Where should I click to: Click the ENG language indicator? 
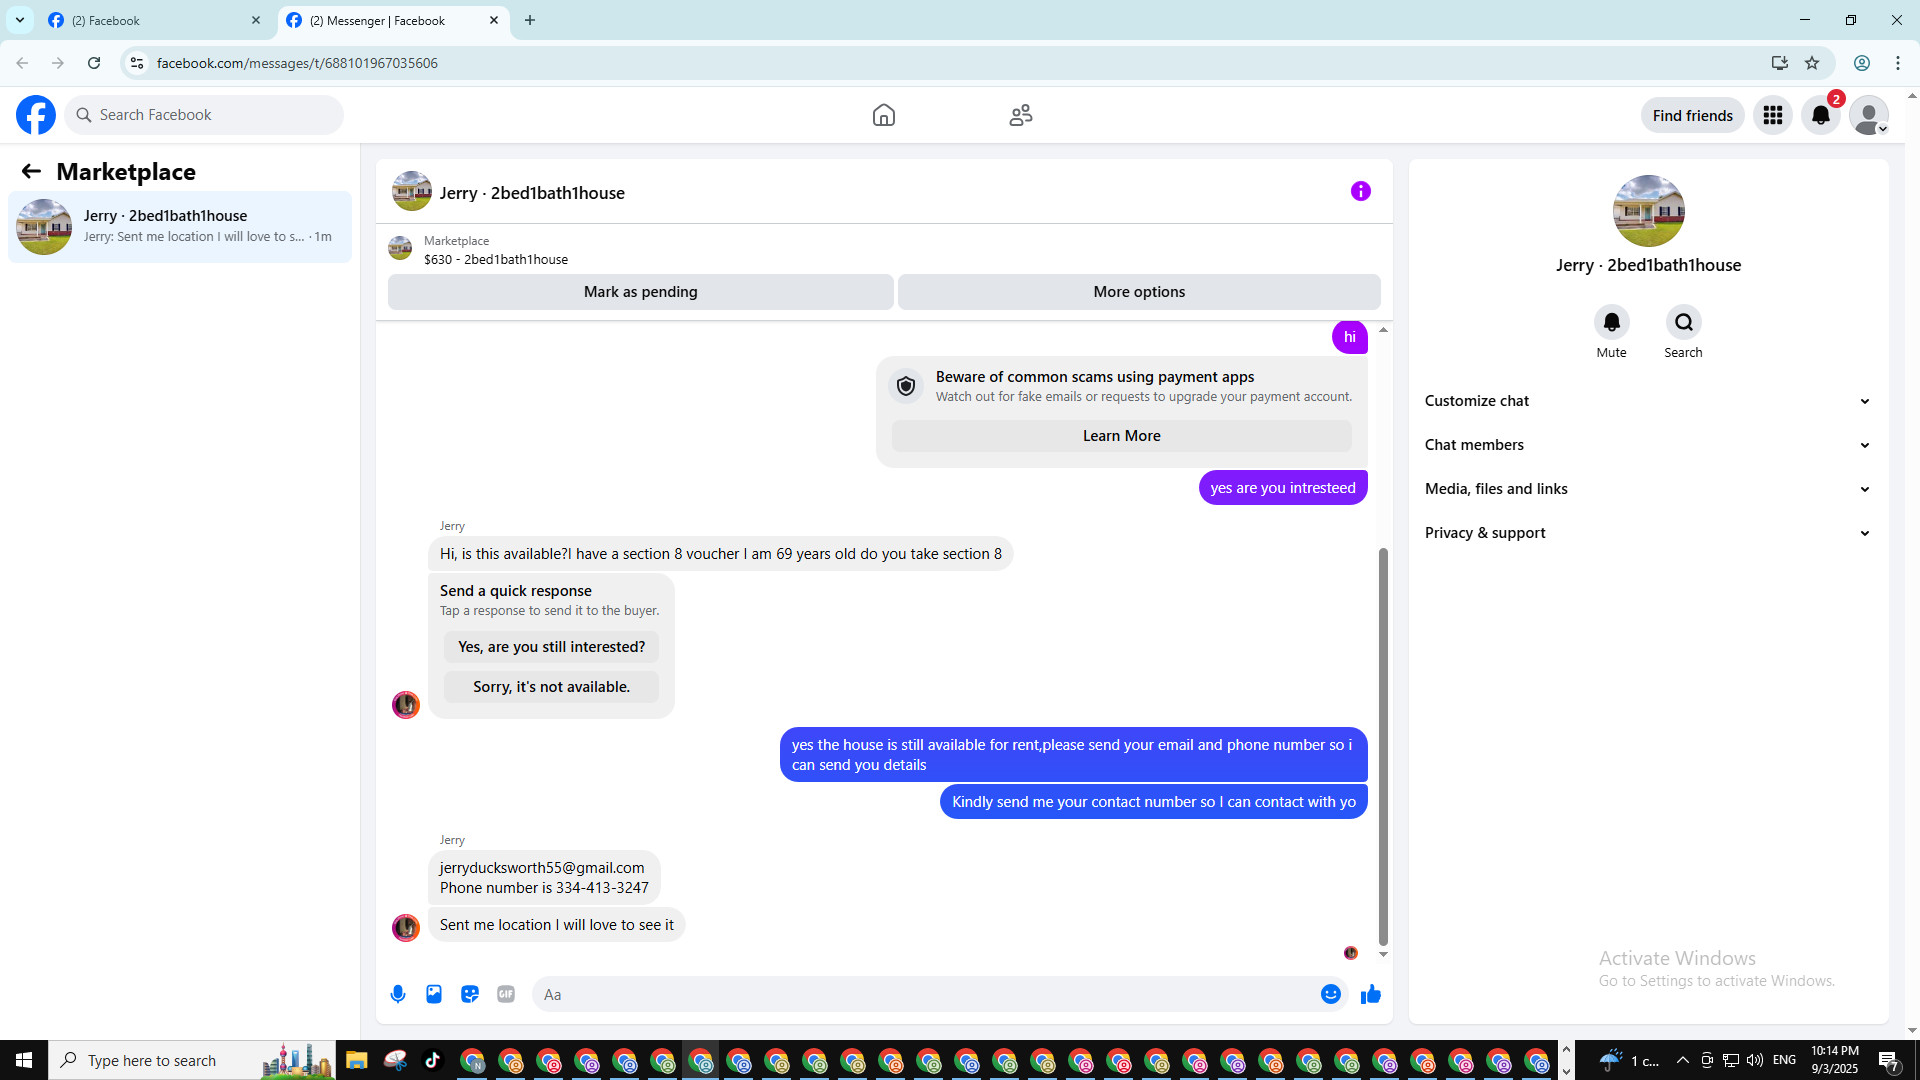point(1784,1060)
